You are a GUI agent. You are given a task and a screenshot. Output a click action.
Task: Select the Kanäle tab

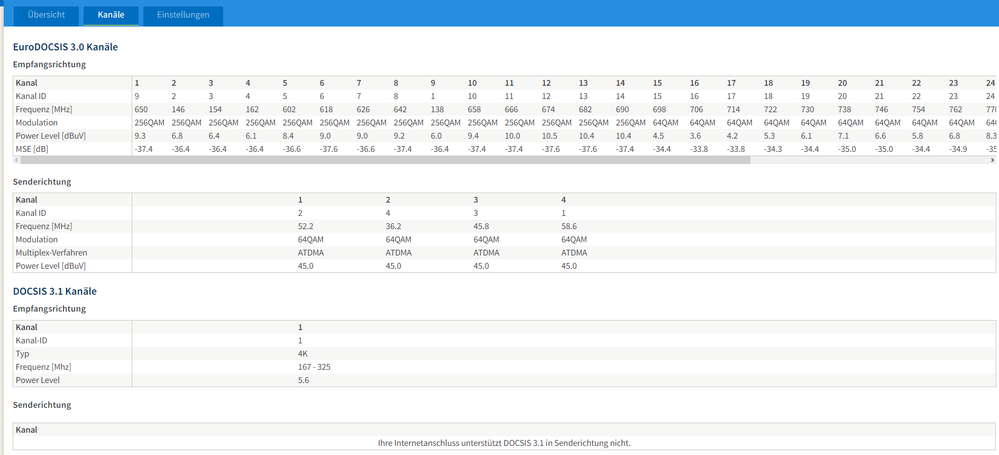111,15
